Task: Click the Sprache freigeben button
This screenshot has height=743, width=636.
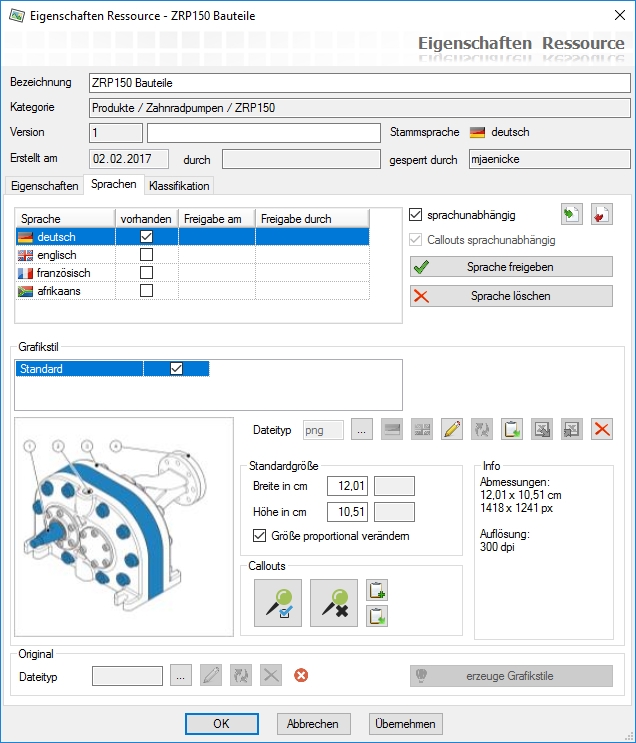Action: (x=511, y=267)
